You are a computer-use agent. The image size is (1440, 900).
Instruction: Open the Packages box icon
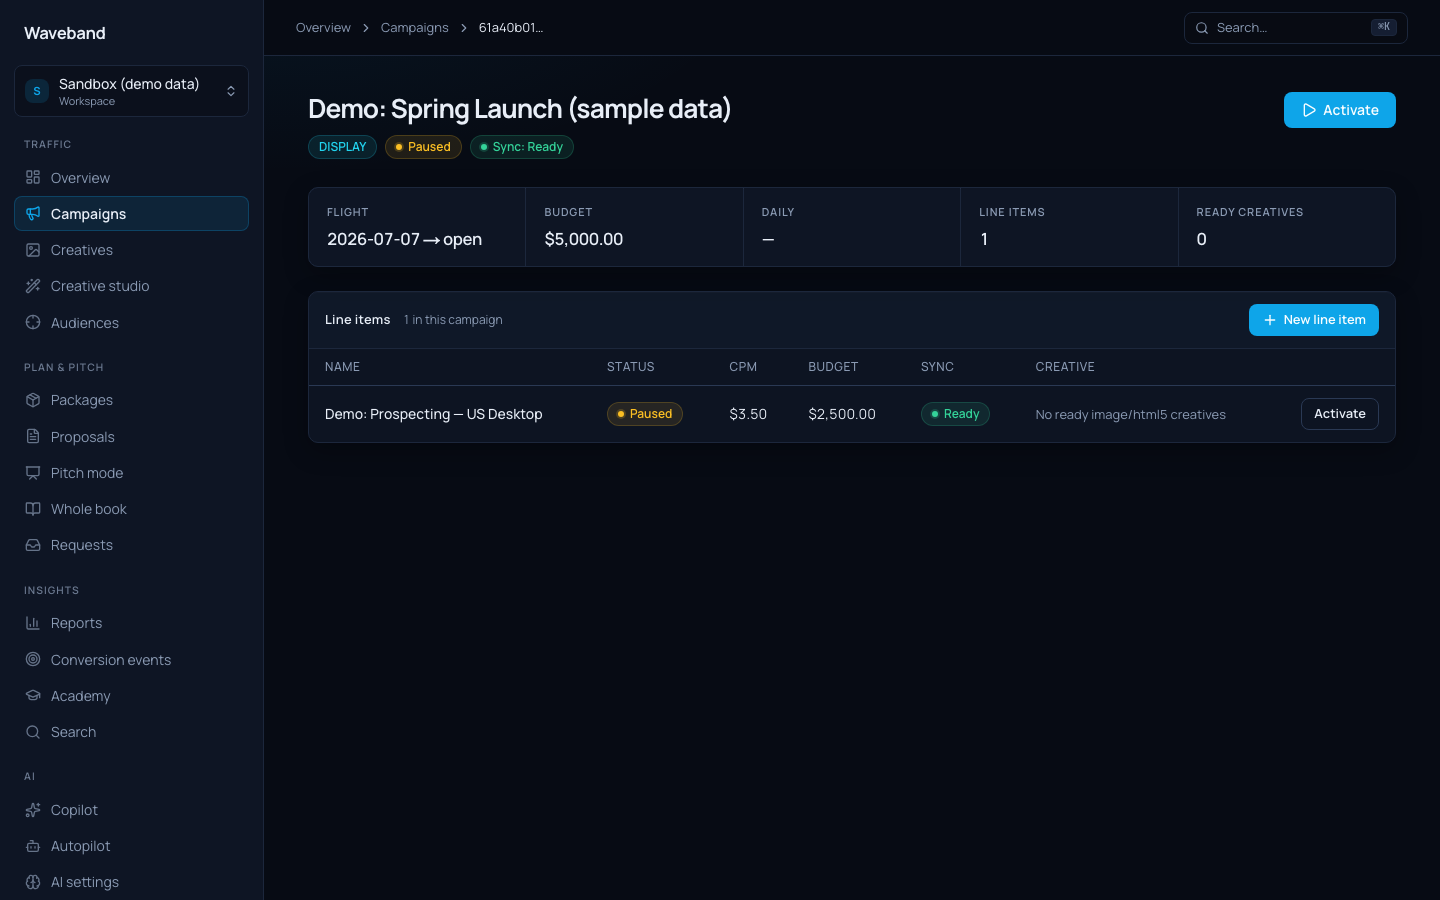click(33, 400)
